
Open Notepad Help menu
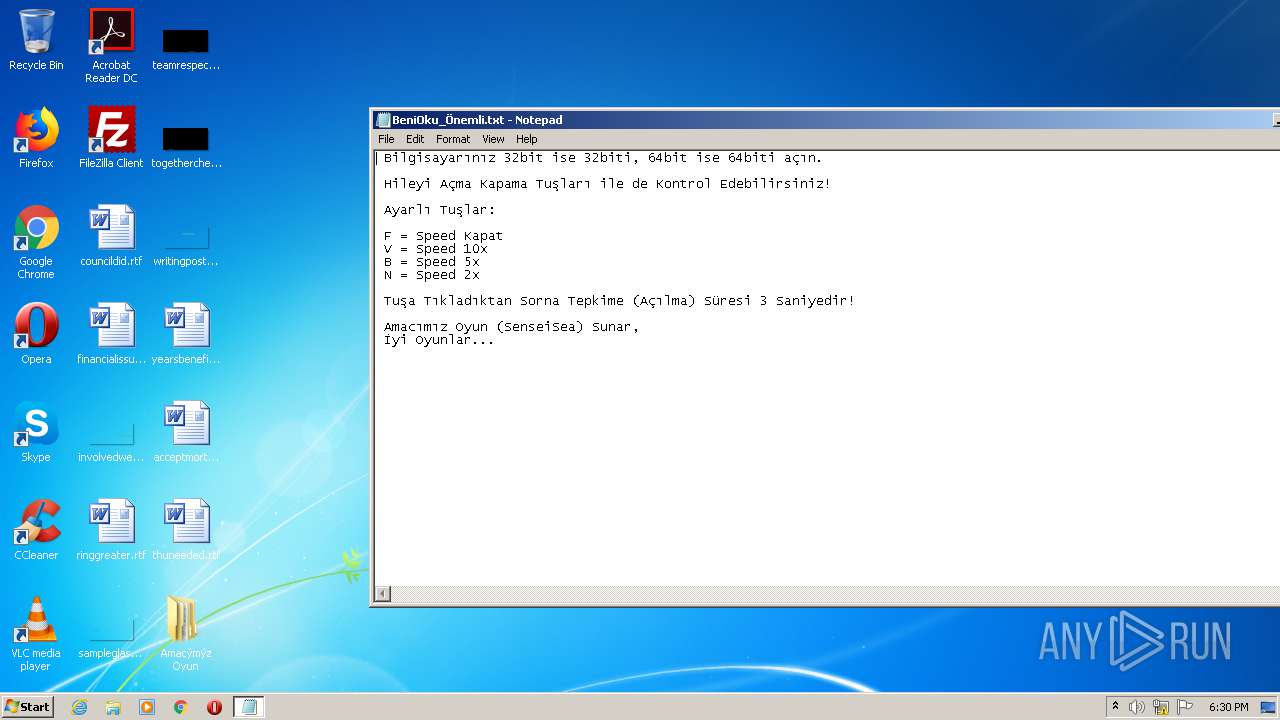(x=527, y=139)
